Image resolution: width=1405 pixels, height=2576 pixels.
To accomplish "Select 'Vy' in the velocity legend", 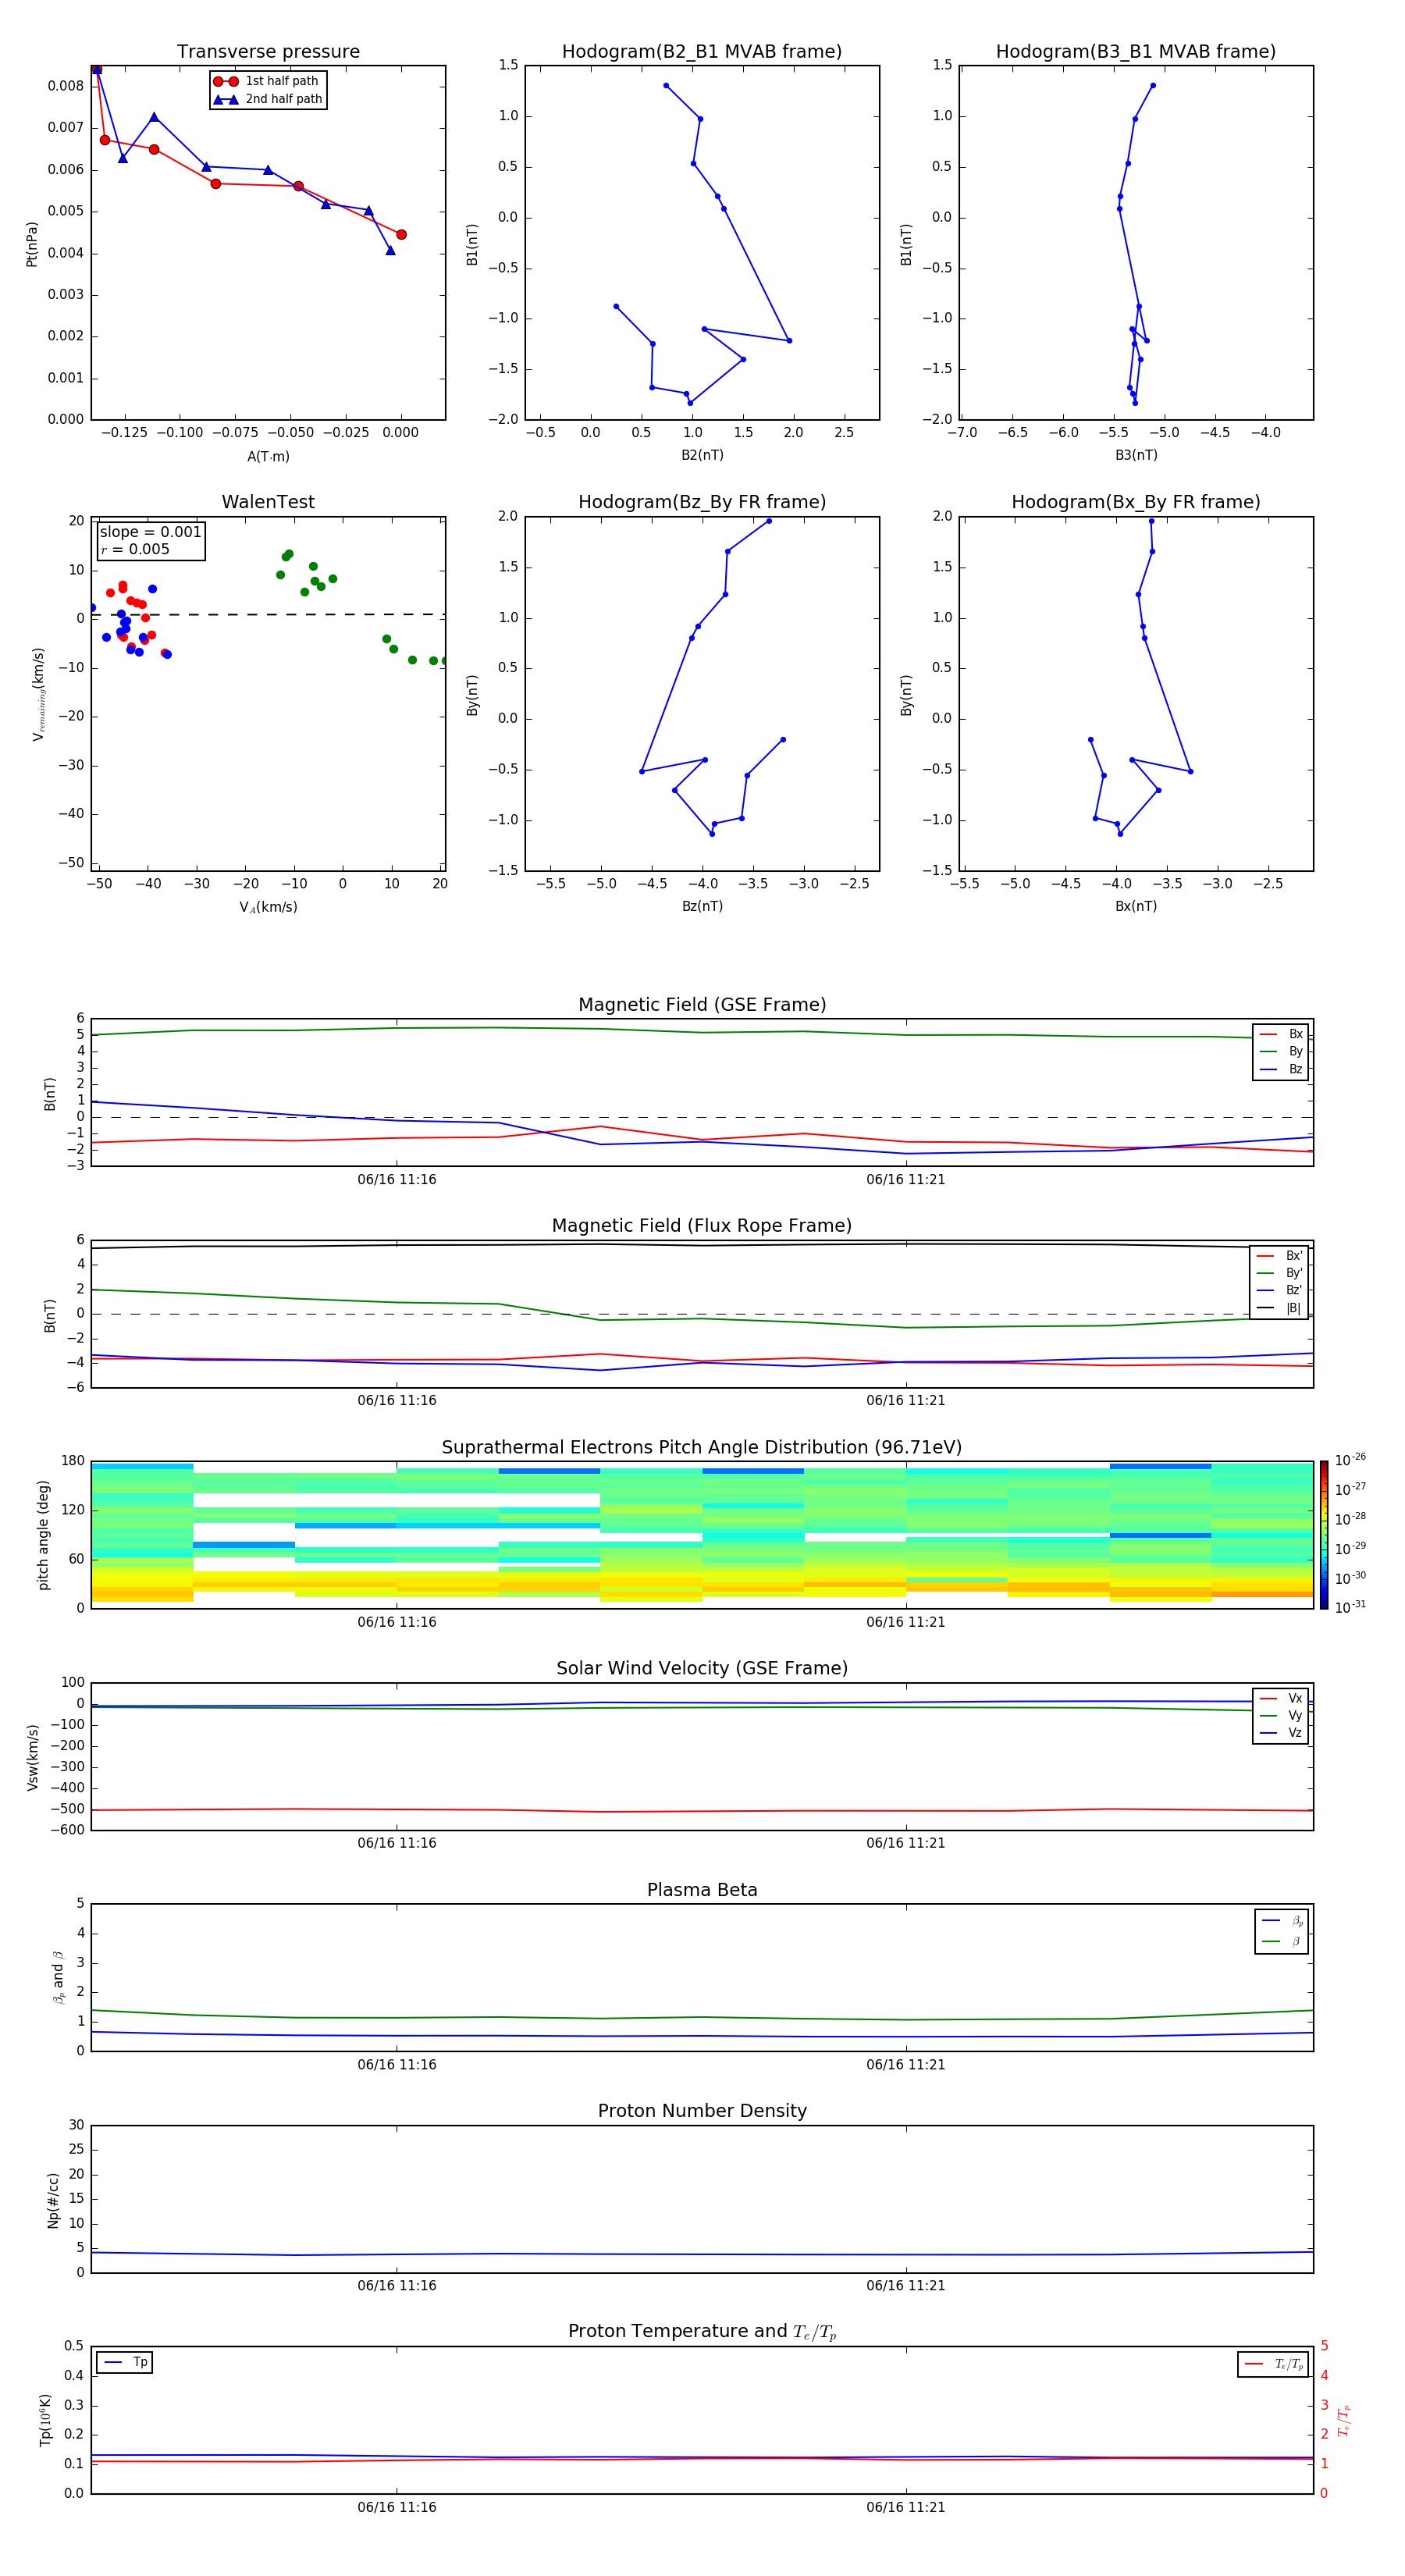I will [1282, 1715].
